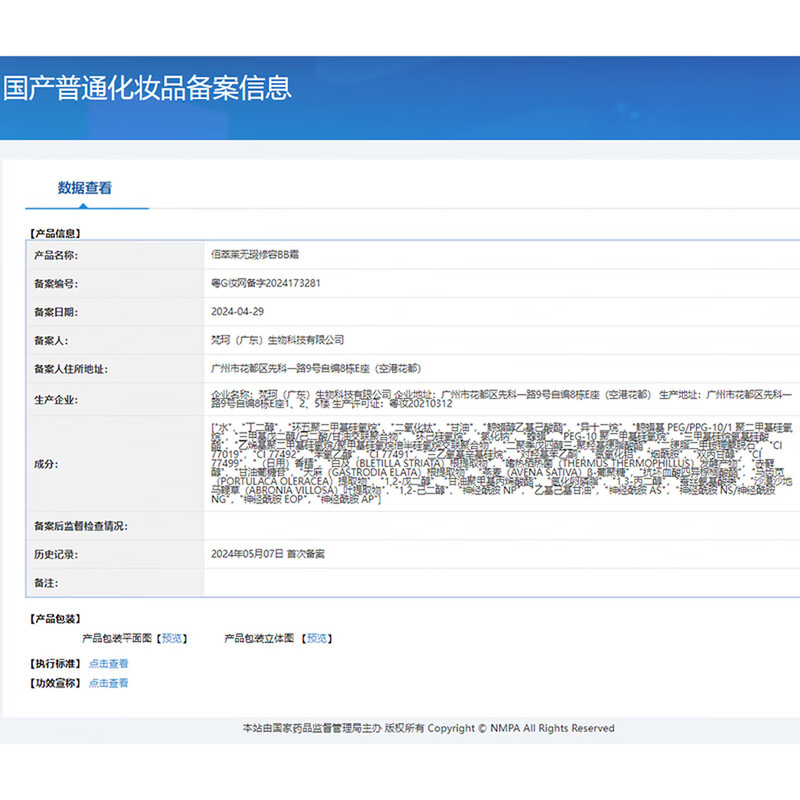Click the NMPA copyright footer text

428,728
